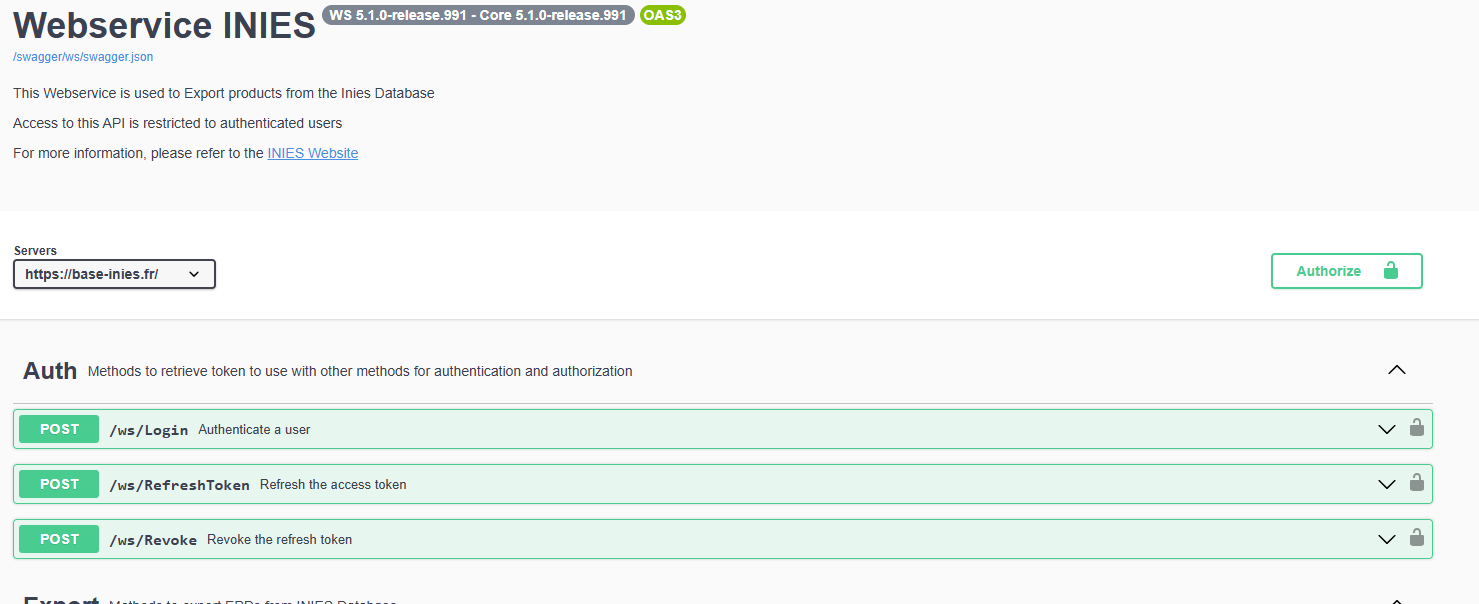Click the POST badge for /ws/RefreshToken
This screenshot has width=1479, height=604.
(59, 484)
